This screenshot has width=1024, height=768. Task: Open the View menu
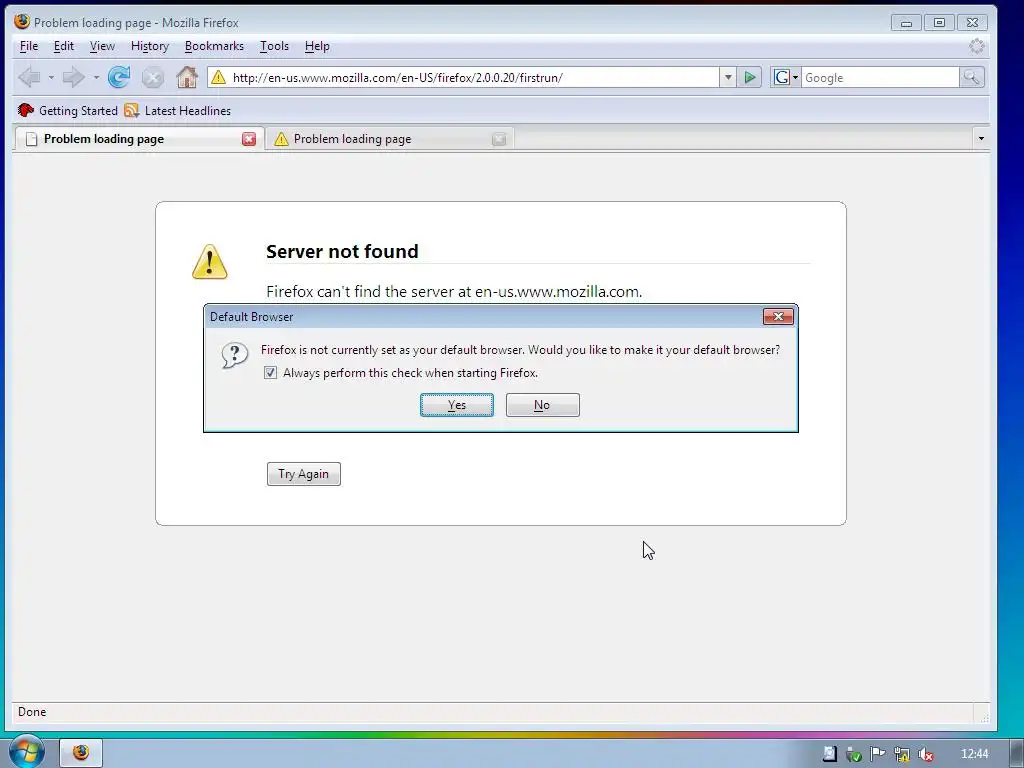point(102,46)
